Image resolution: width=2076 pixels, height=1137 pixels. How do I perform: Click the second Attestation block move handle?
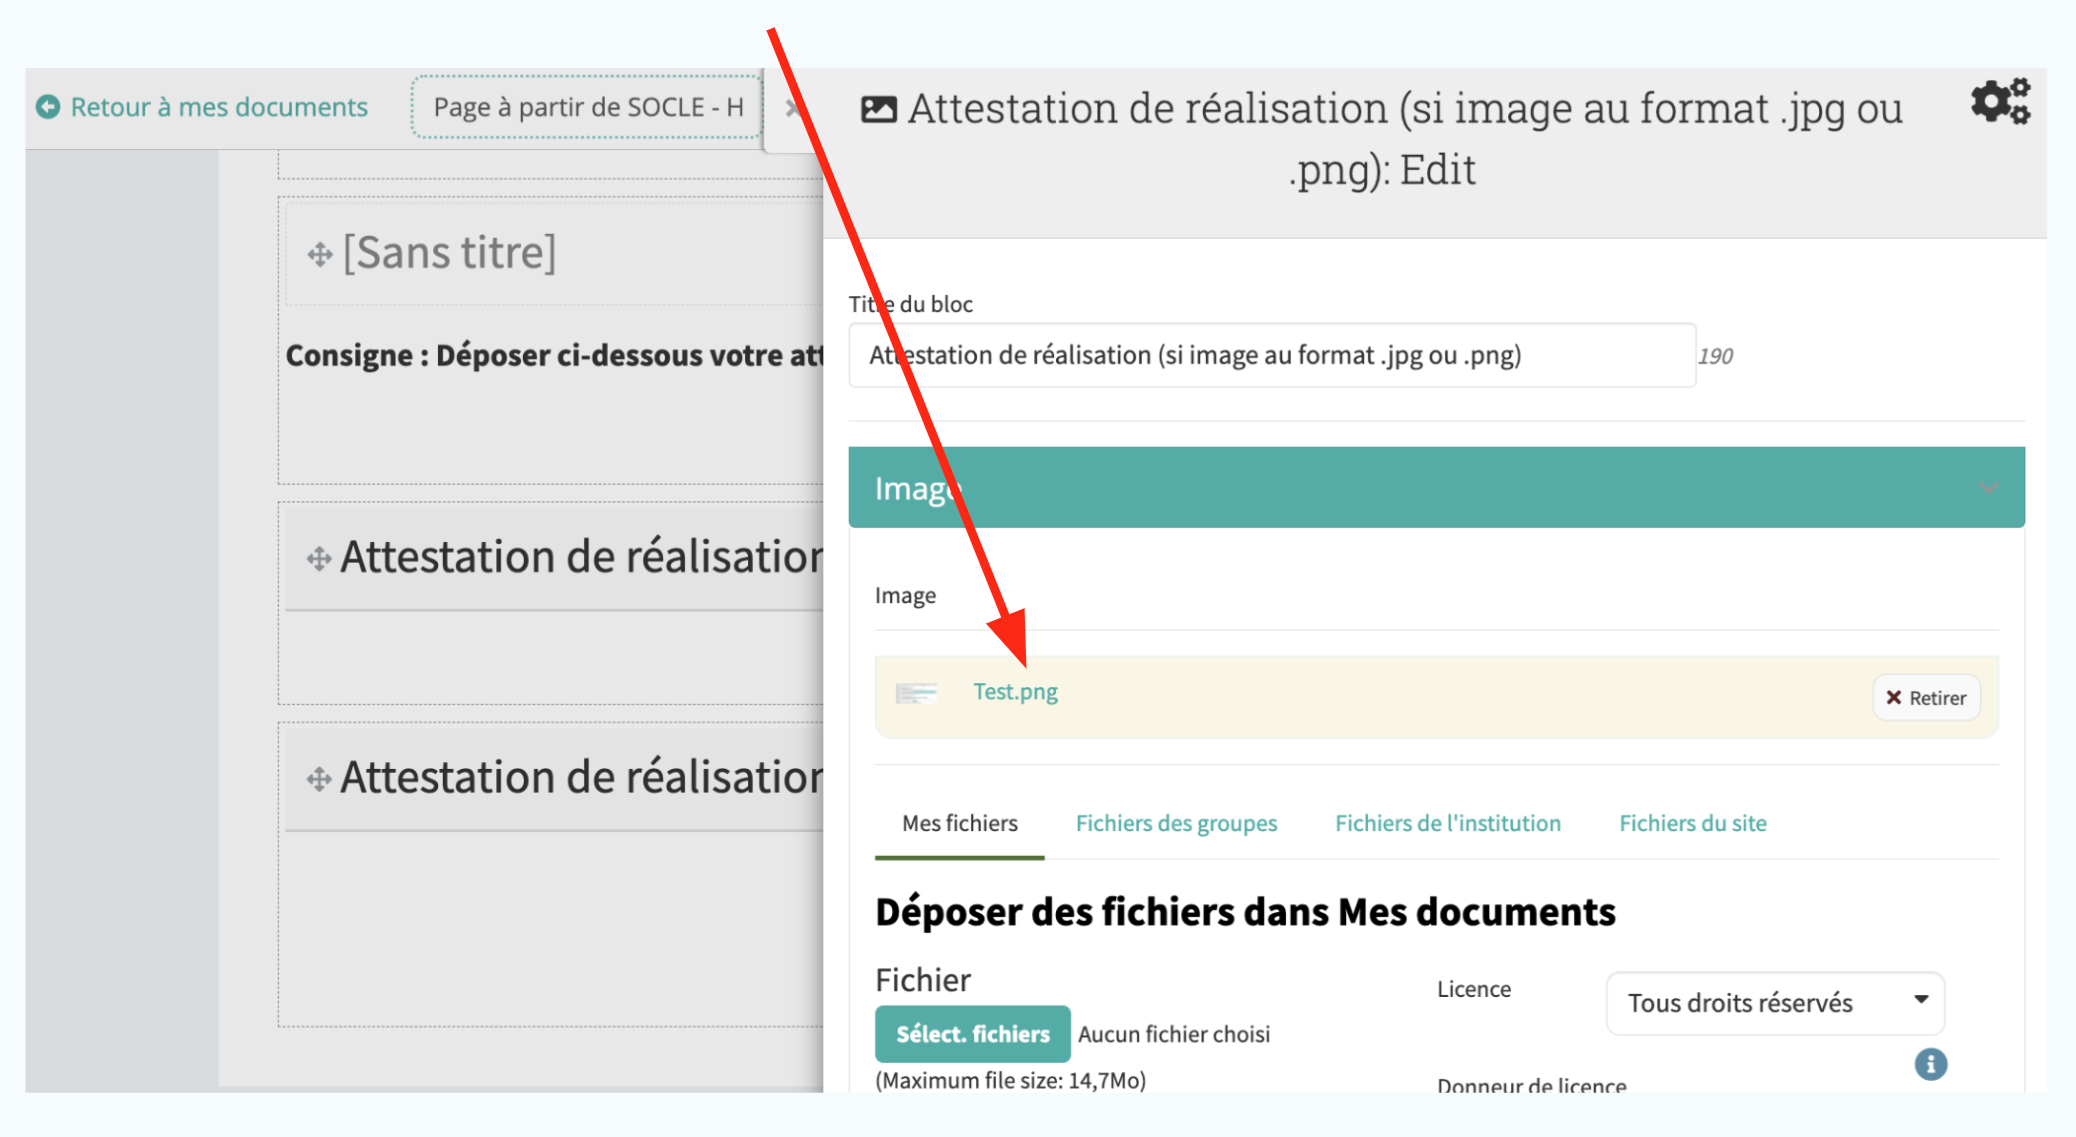pyautogui.click(x=319, y=779)
